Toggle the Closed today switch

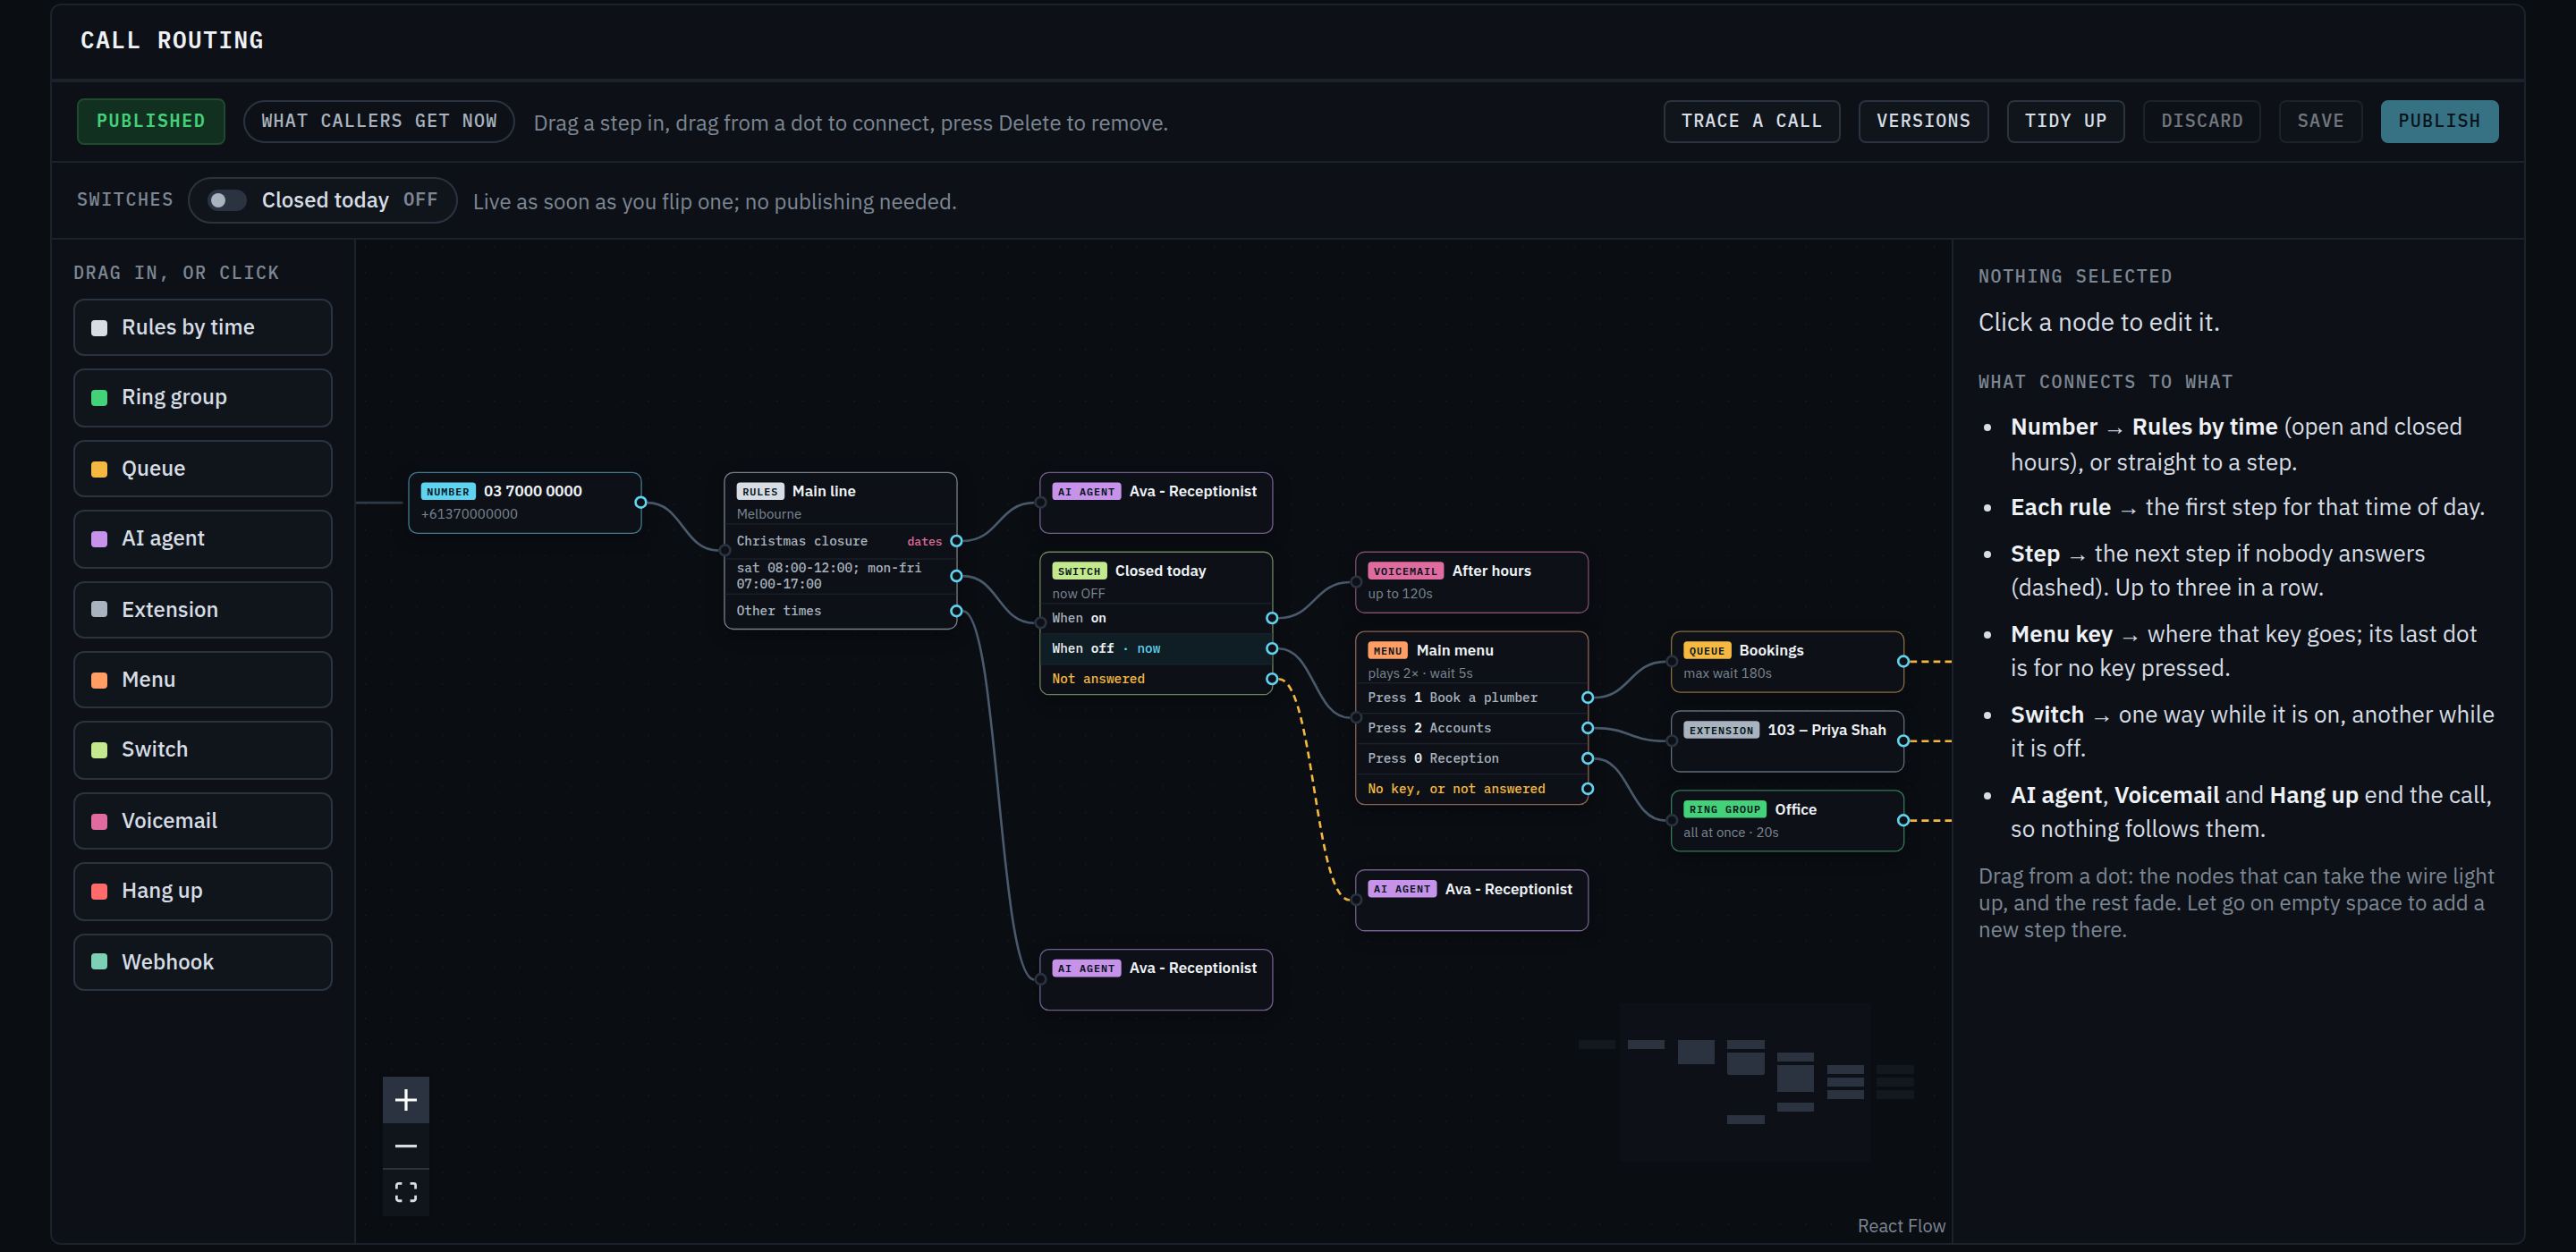tap(227, 200)
